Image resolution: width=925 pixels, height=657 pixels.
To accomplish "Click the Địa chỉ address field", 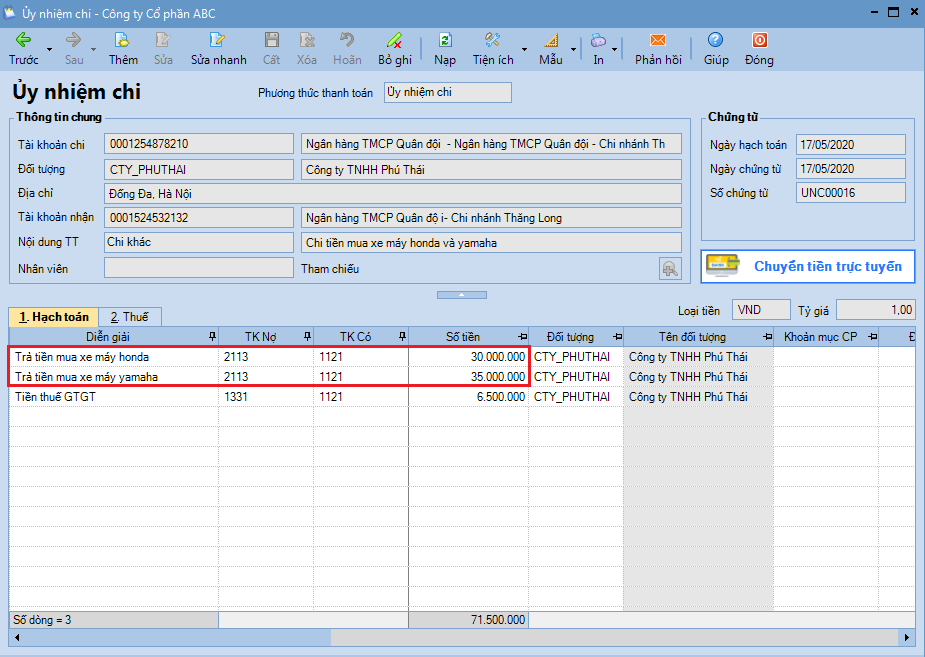I will 393,193.
